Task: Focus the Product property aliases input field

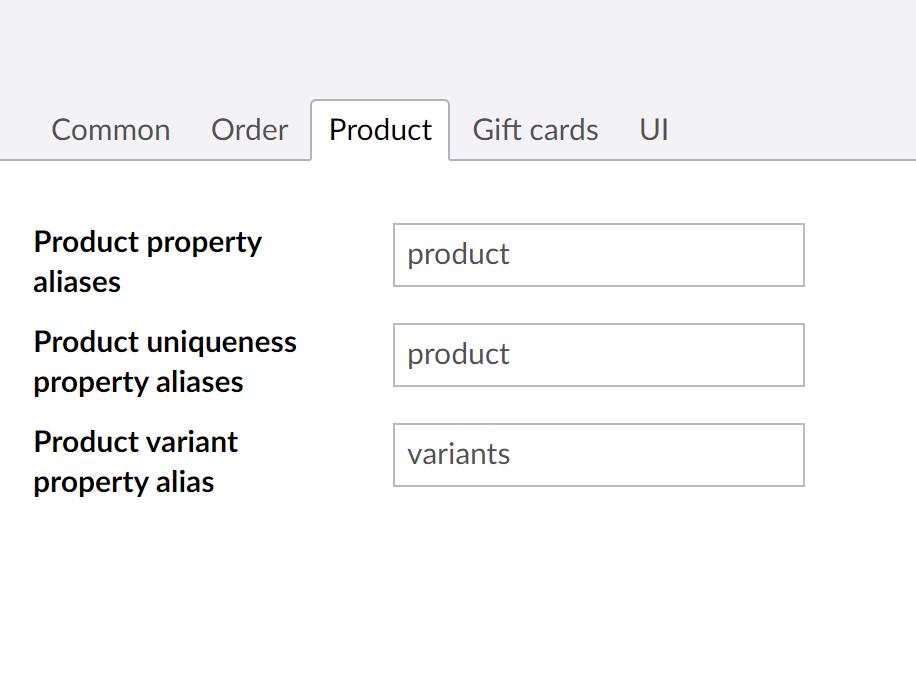Action: pos(599,255)
